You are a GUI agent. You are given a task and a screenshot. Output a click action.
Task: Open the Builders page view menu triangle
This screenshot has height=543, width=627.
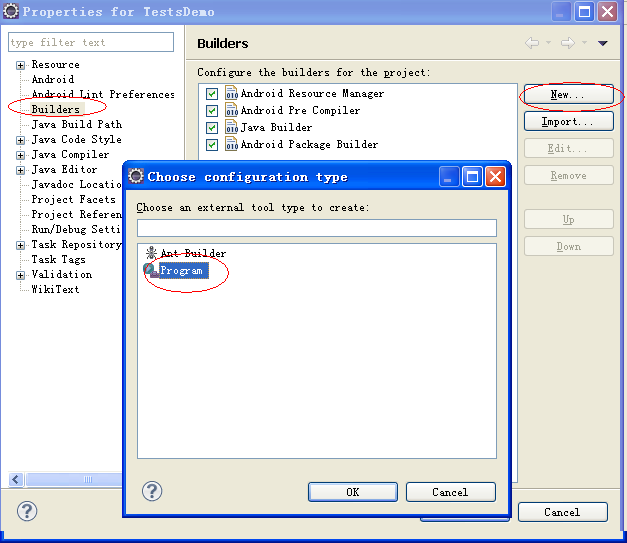click(x=603, y=43)
